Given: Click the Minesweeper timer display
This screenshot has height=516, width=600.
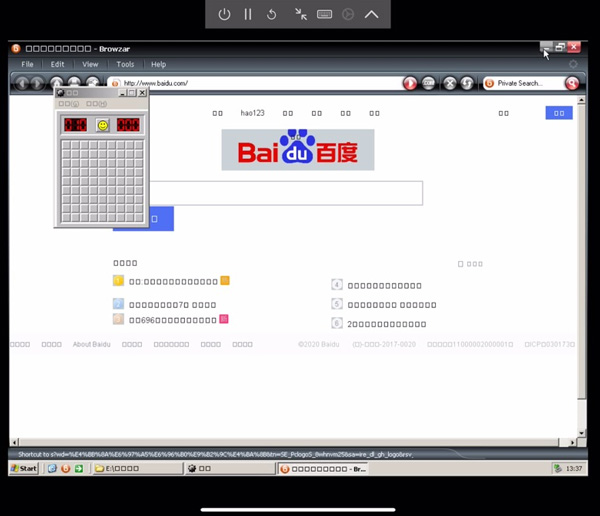Looking at the screenshot, I should click(x=128, y=125).
